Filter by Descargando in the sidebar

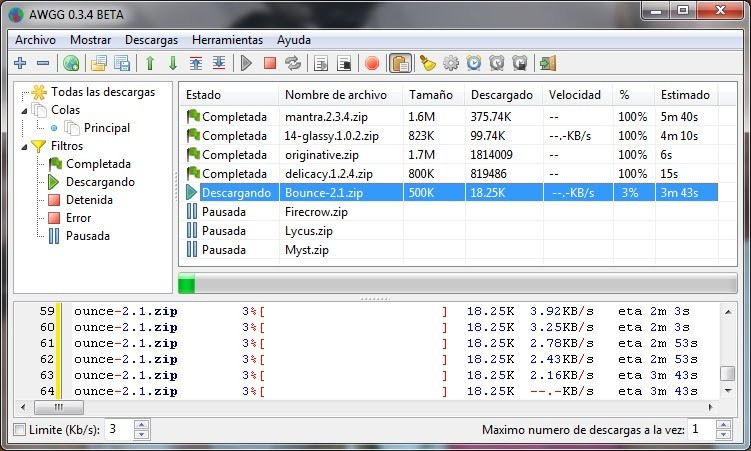pos(100,182)
